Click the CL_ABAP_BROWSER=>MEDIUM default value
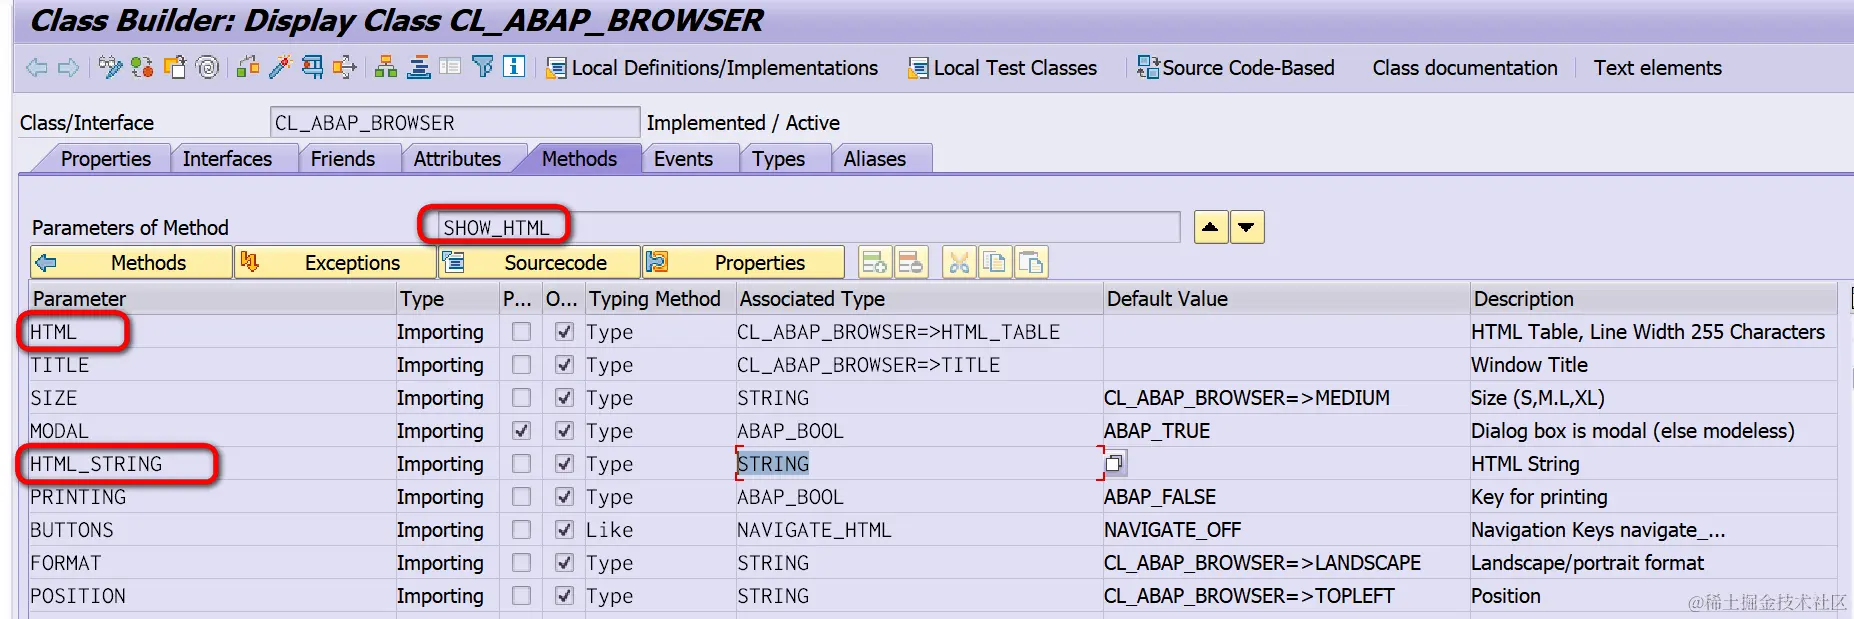The image size is (1854, 619). point(1285,397)
